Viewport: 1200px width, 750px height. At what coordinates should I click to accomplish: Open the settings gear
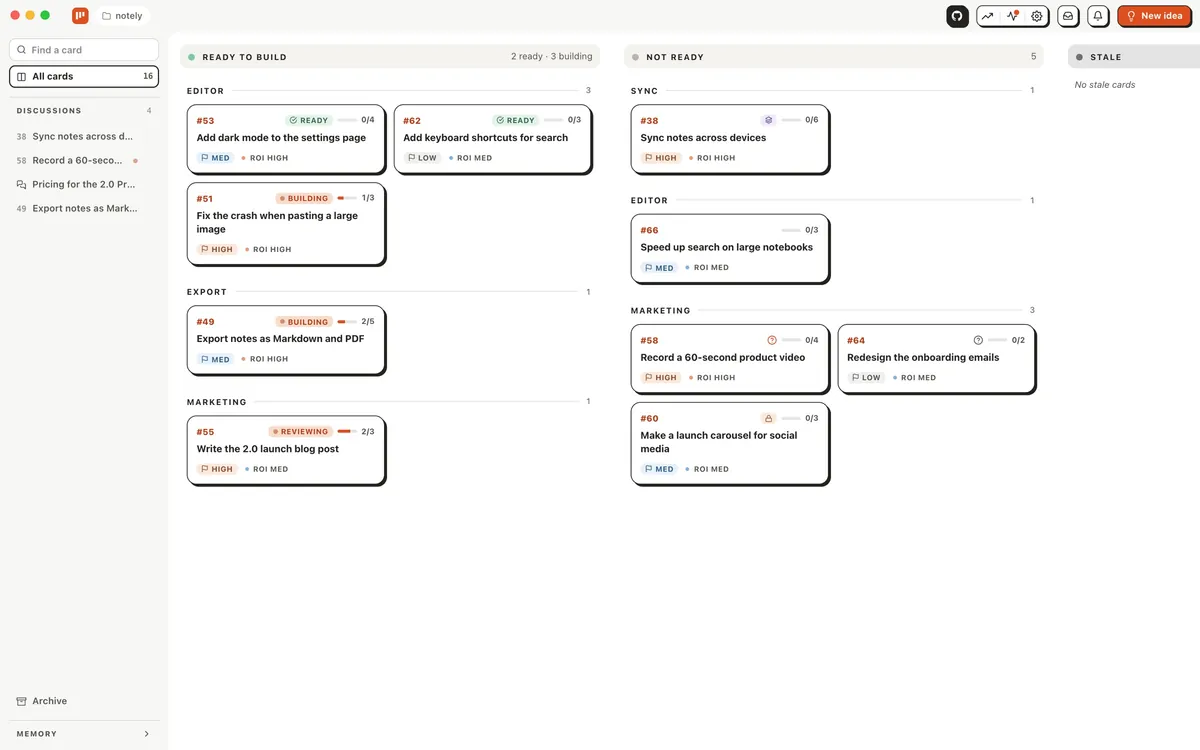(x=1037, y=16)
